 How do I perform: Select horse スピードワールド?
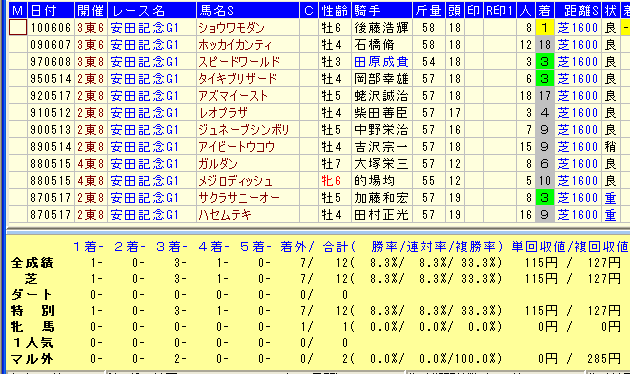239,61
